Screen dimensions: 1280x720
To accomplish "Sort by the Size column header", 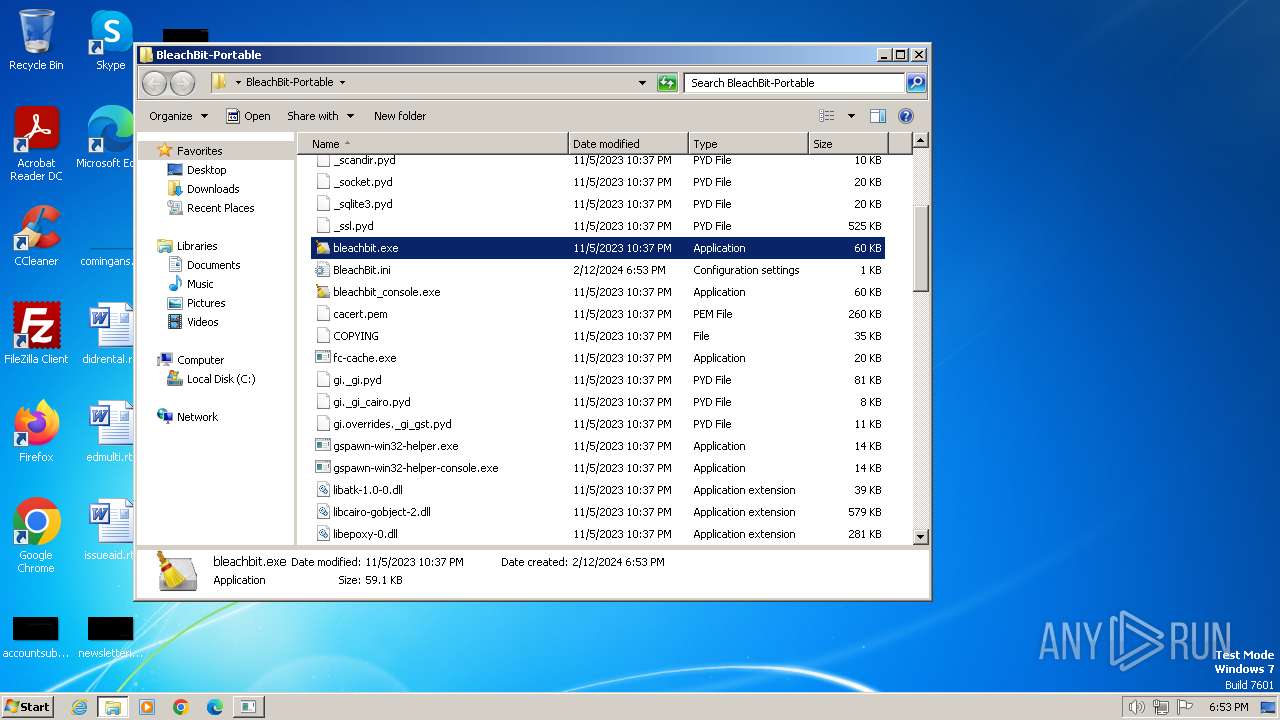I will click(x=848, y=144).
